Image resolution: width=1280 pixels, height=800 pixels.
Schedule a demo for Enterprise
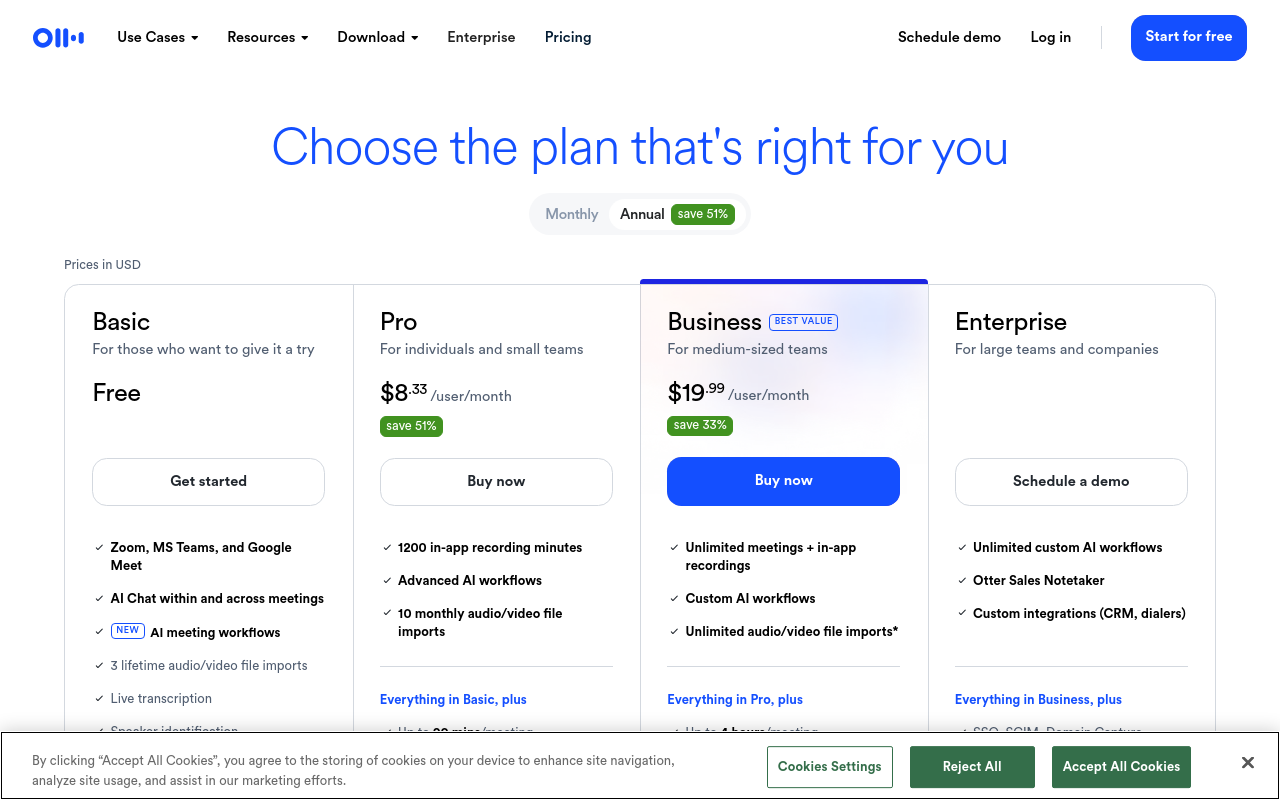[1070, 481]
